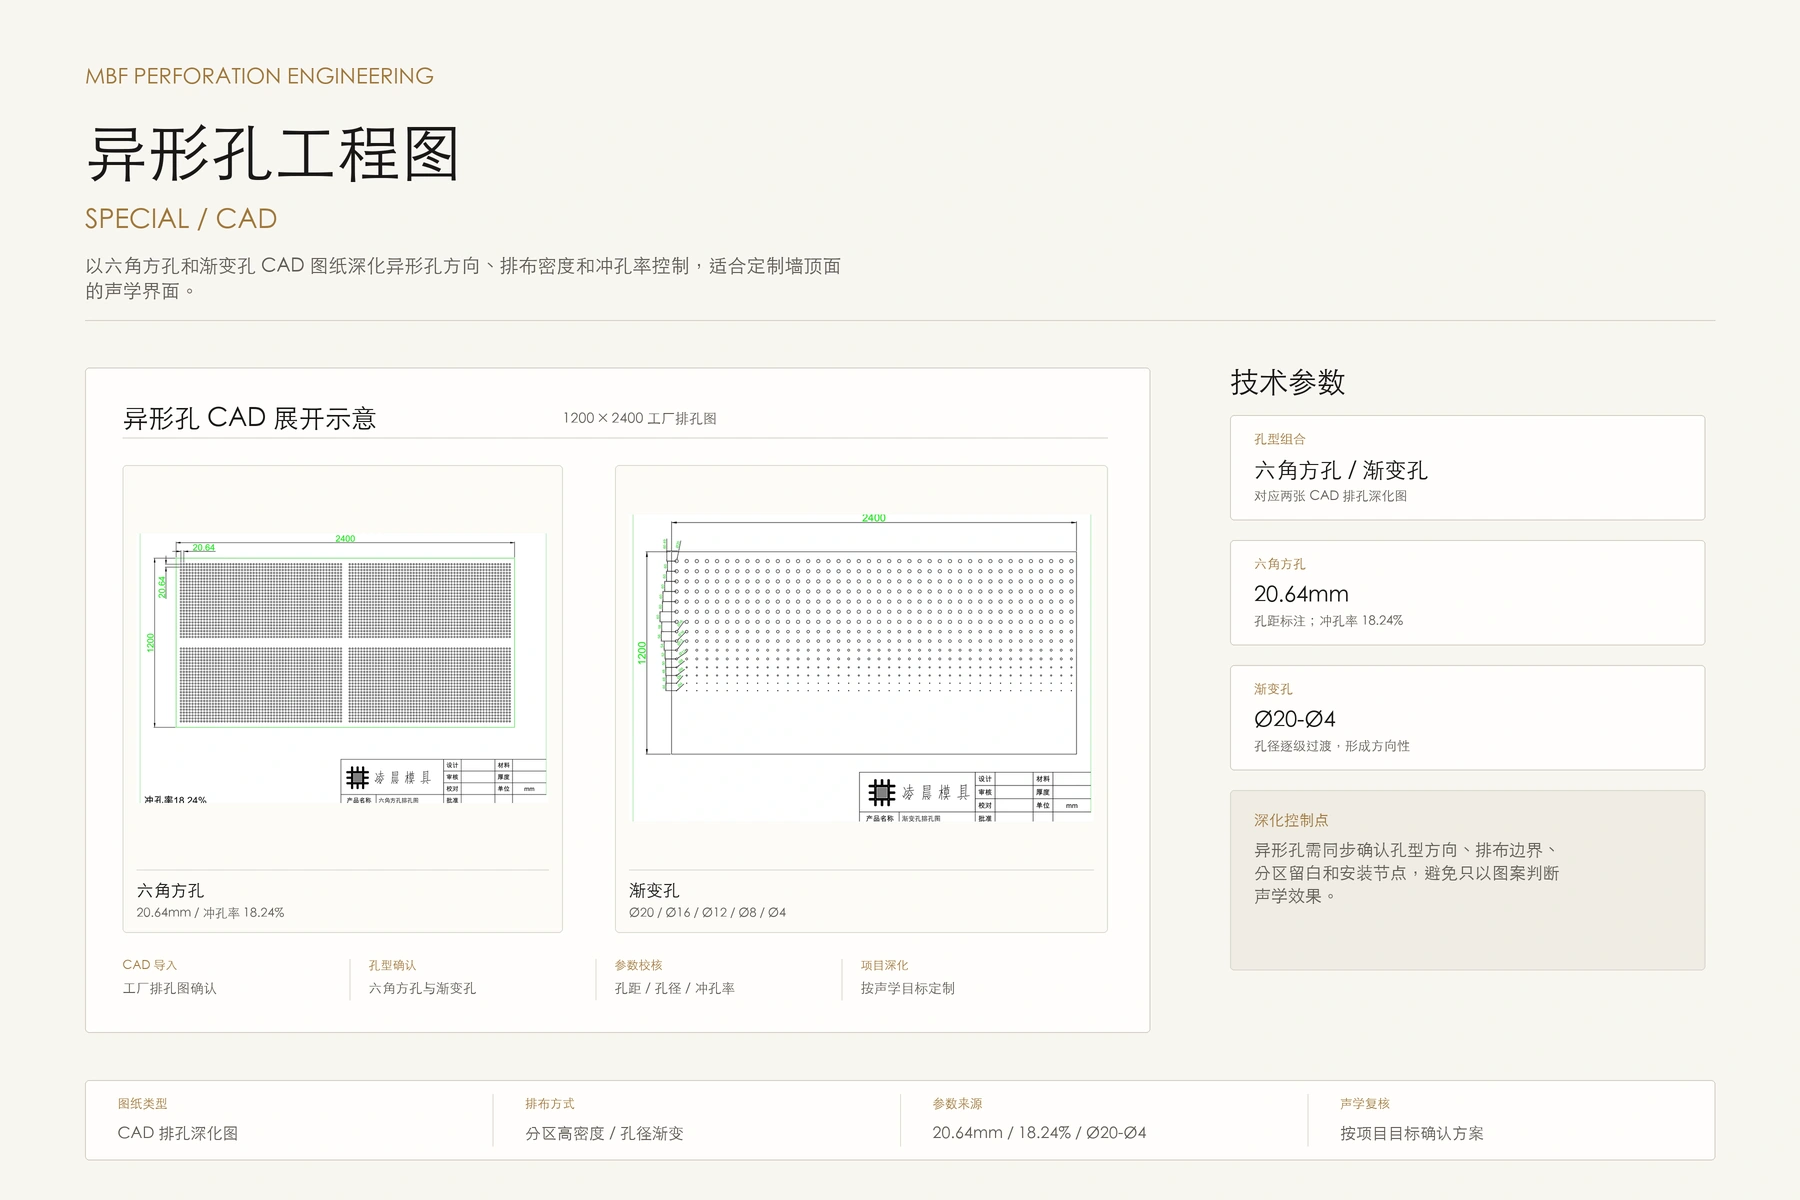Screen dimensions: 1800x1200
Task: Click the 孔距 / 孔径 / 冲孔率 step text
Action: [x=674, y=988]
